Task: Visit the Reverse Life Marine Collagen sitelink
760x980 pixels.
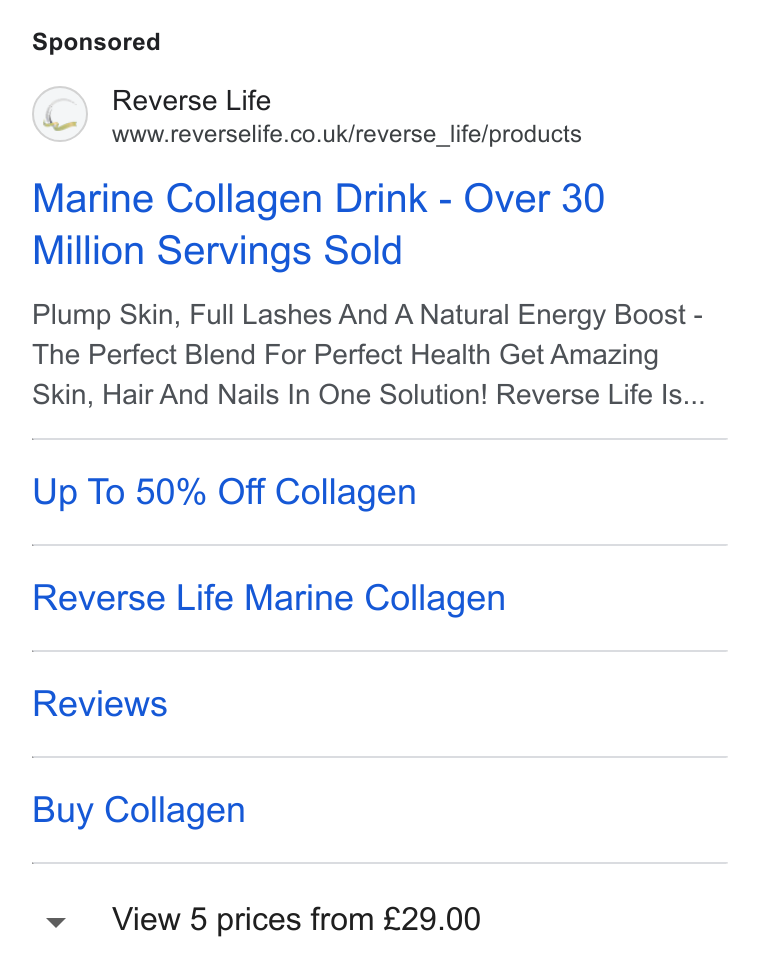Action: pos(269,598)
